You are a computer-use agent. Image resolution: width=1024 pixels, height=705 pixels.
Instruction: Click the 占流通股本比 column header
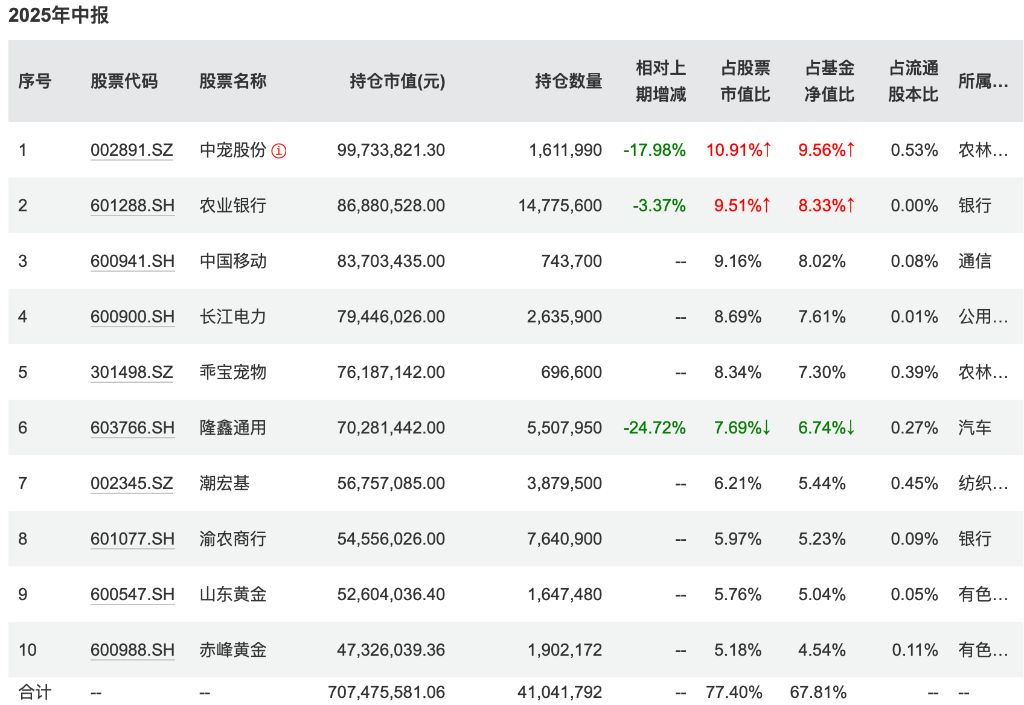[914, 81]
